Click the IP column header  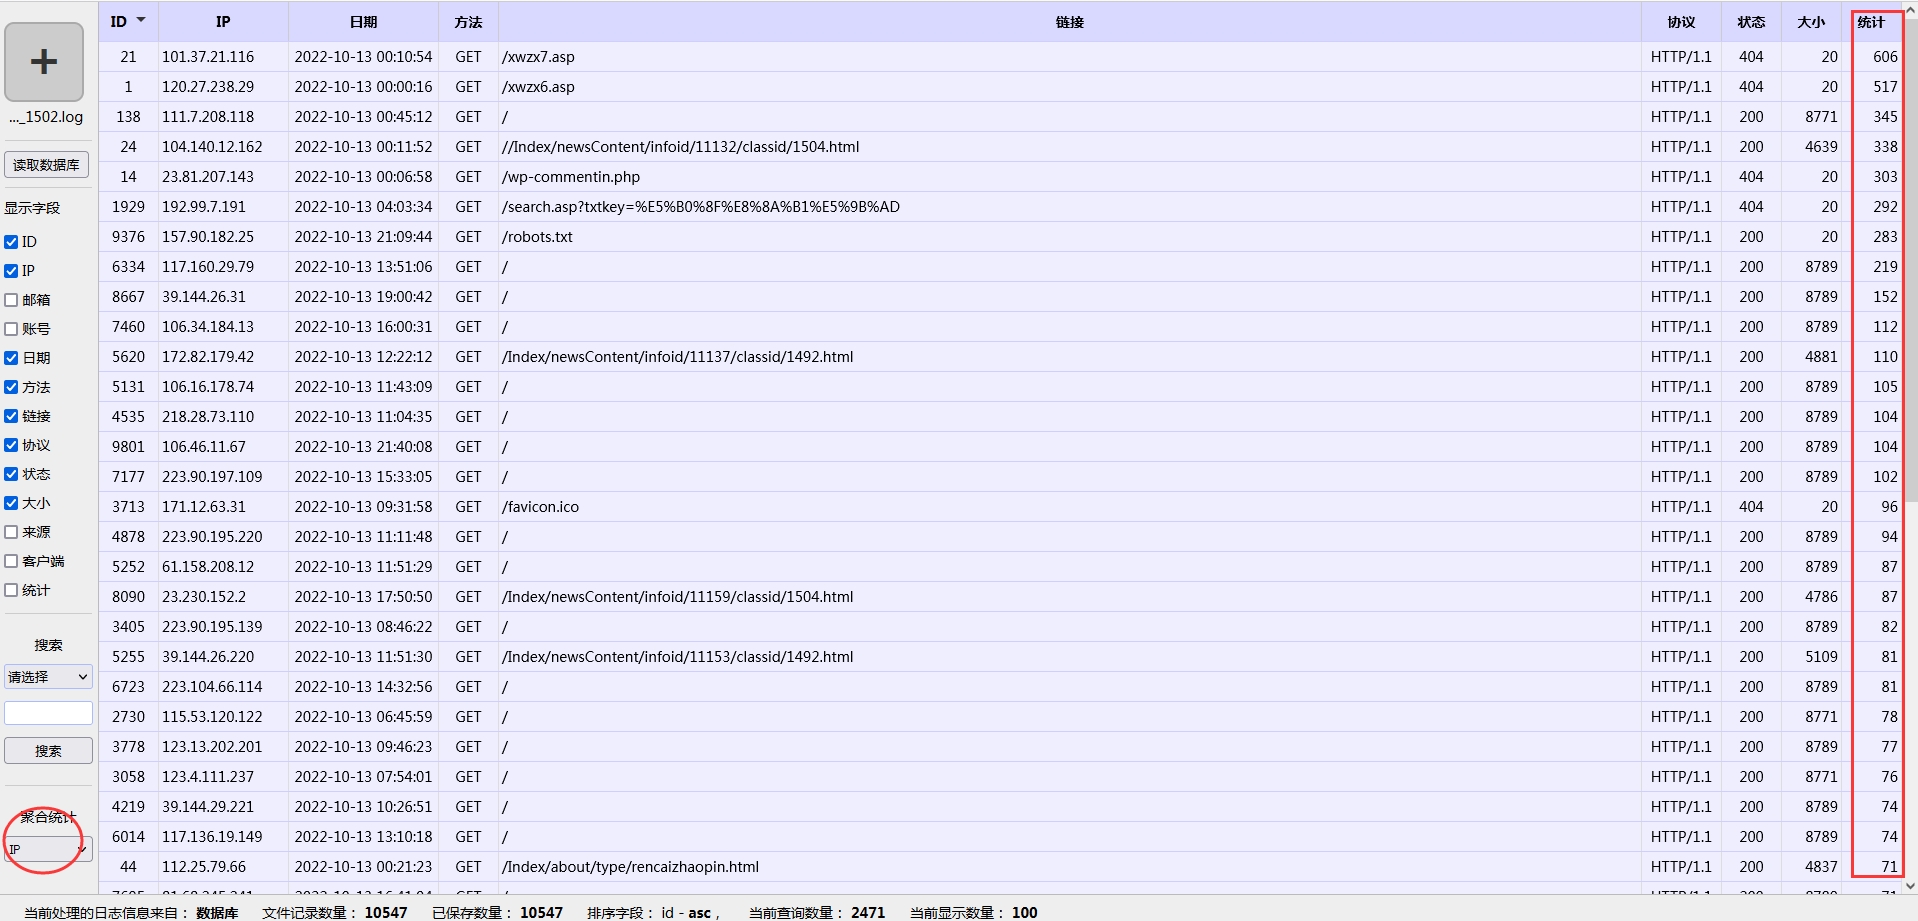pos(223,21)
